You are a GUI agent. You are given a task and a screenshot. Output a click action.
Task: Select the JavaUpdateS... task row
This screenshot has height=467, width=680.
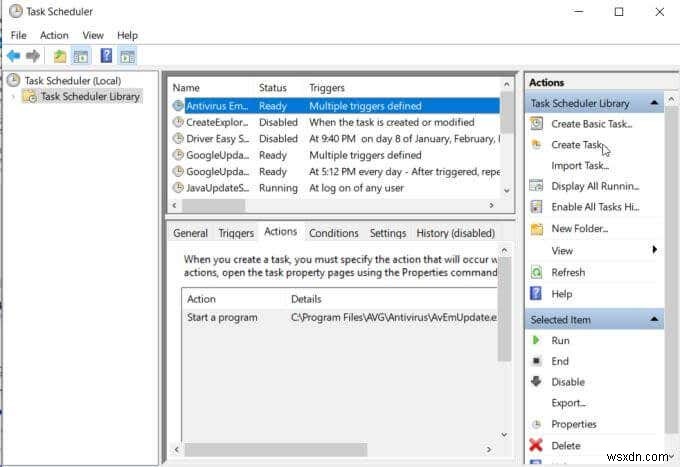(x=336, y=188)
